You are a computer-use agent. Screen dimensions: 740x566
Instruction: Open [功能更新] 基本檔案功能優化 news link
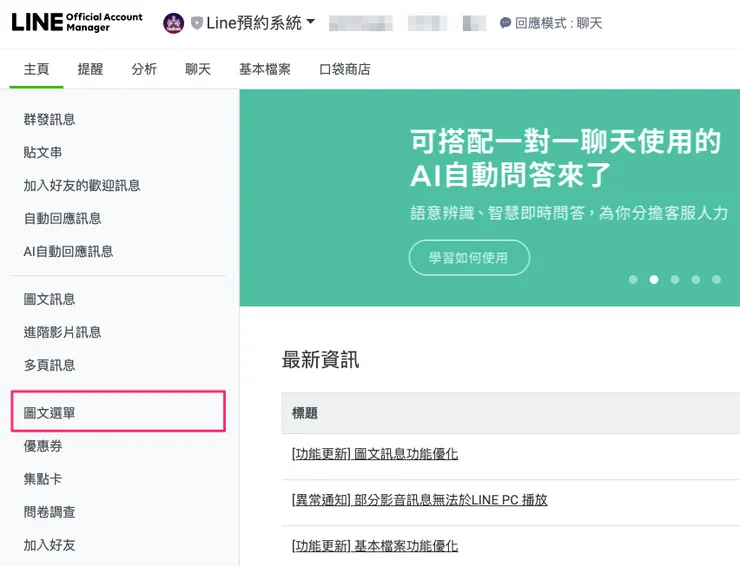(375, 546)
